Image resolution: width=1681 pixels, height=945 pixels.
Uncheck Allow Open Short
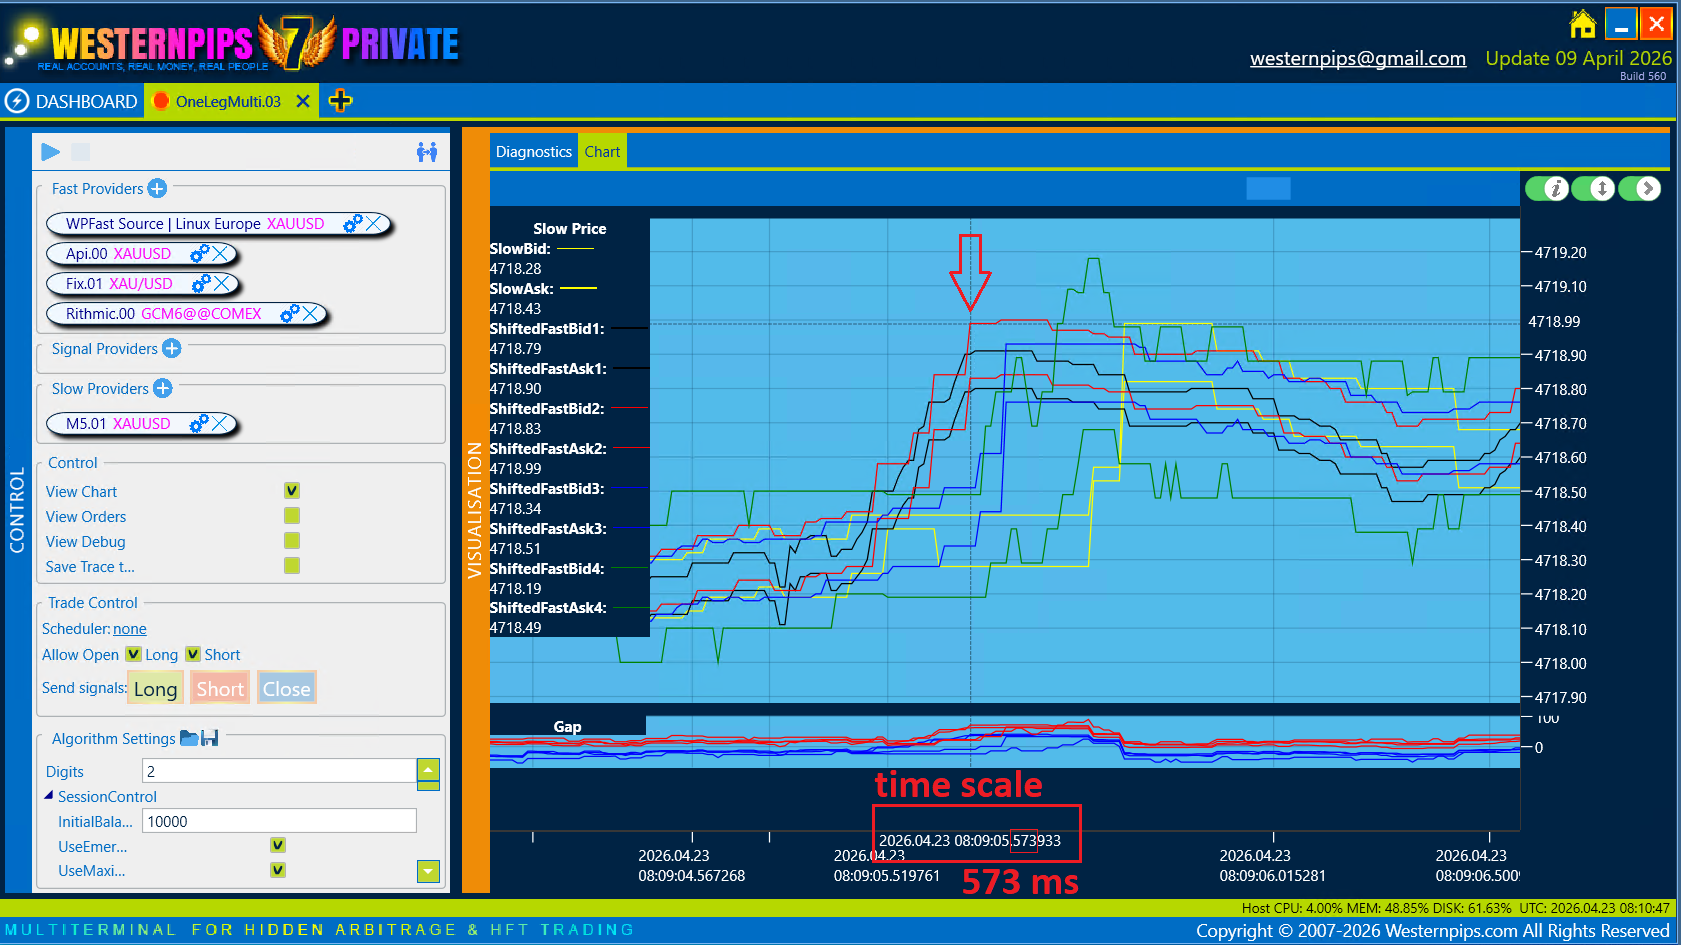193,654
